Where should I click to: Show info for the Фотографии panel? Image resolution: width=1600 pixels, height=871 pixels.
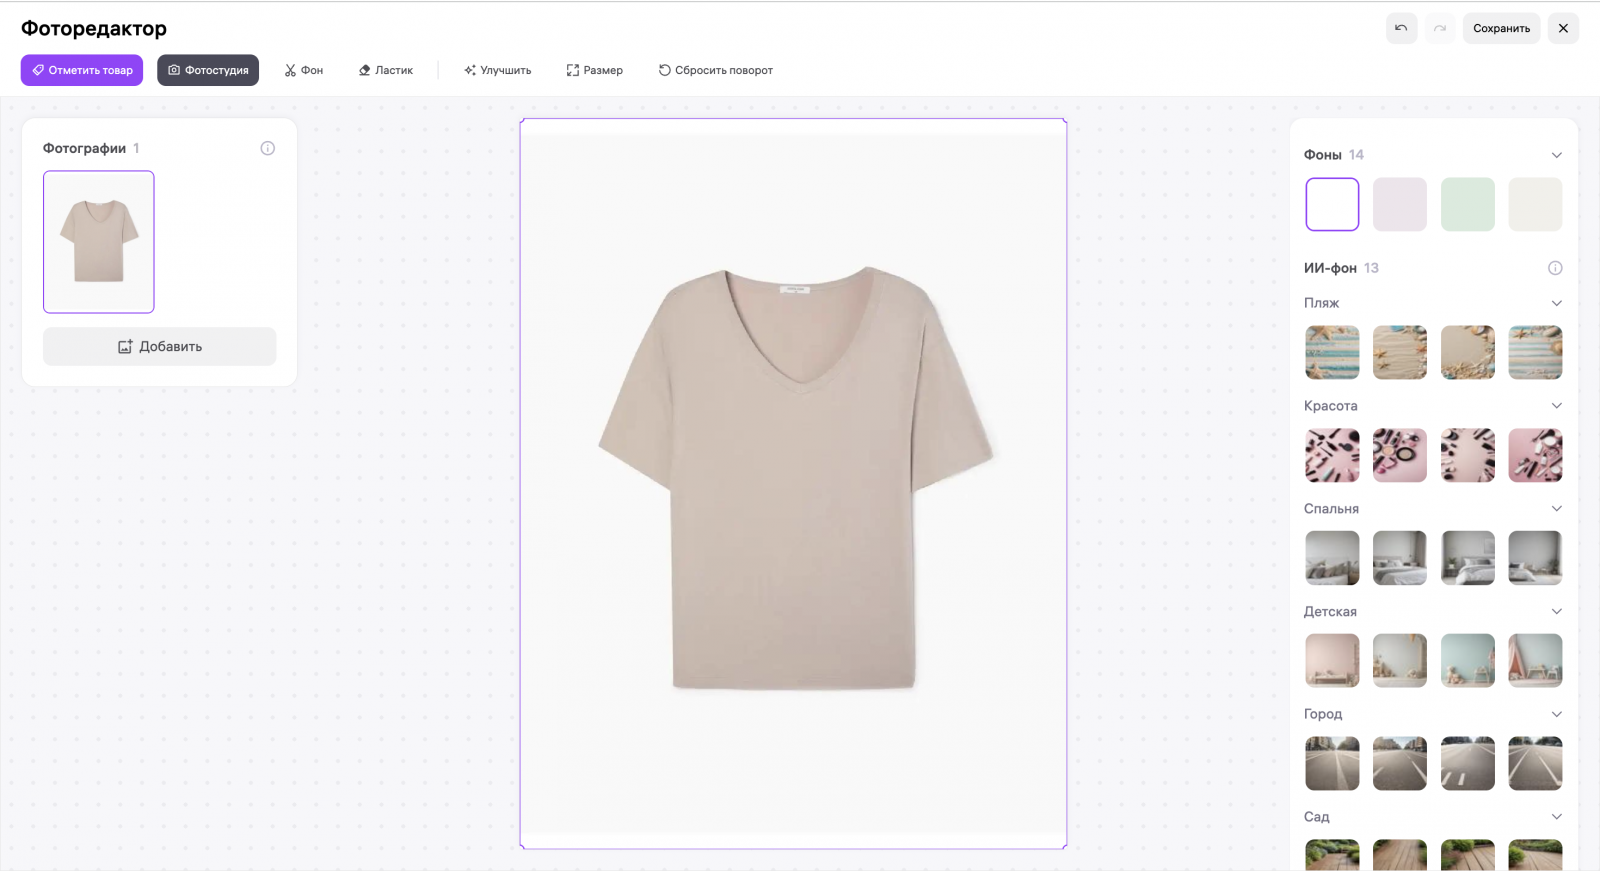[x=268, y=148]
